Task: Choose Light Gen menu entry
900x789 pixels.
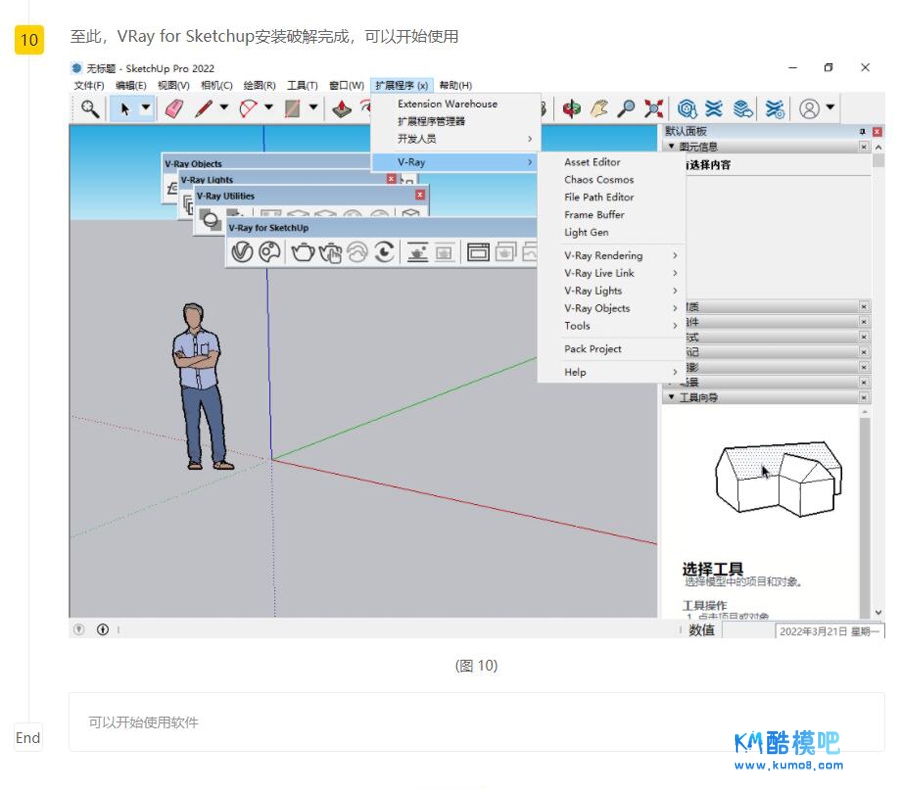Action: pyautogui.click(x=611, y=232)
